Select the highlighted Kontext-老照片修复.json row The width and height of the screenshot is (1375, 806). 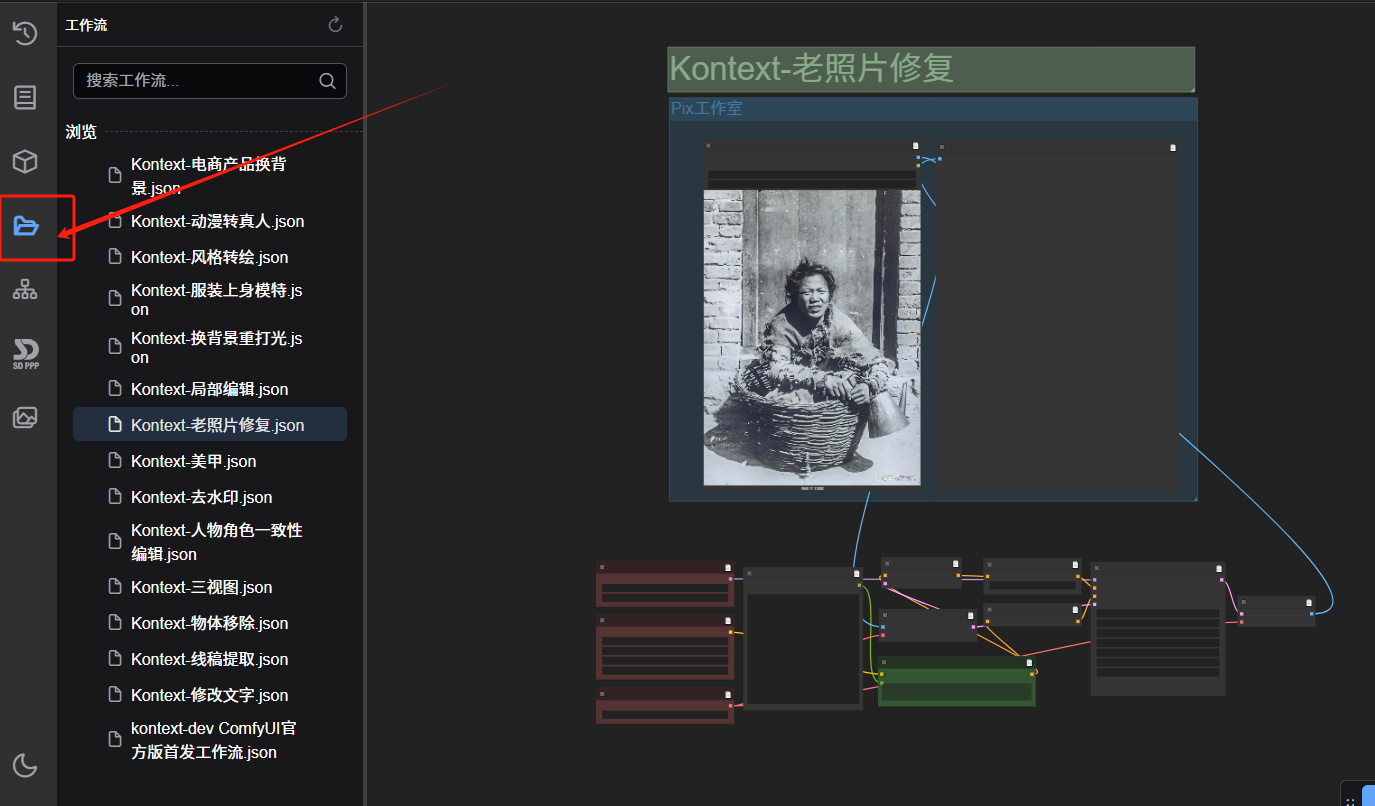pos(210,425)
